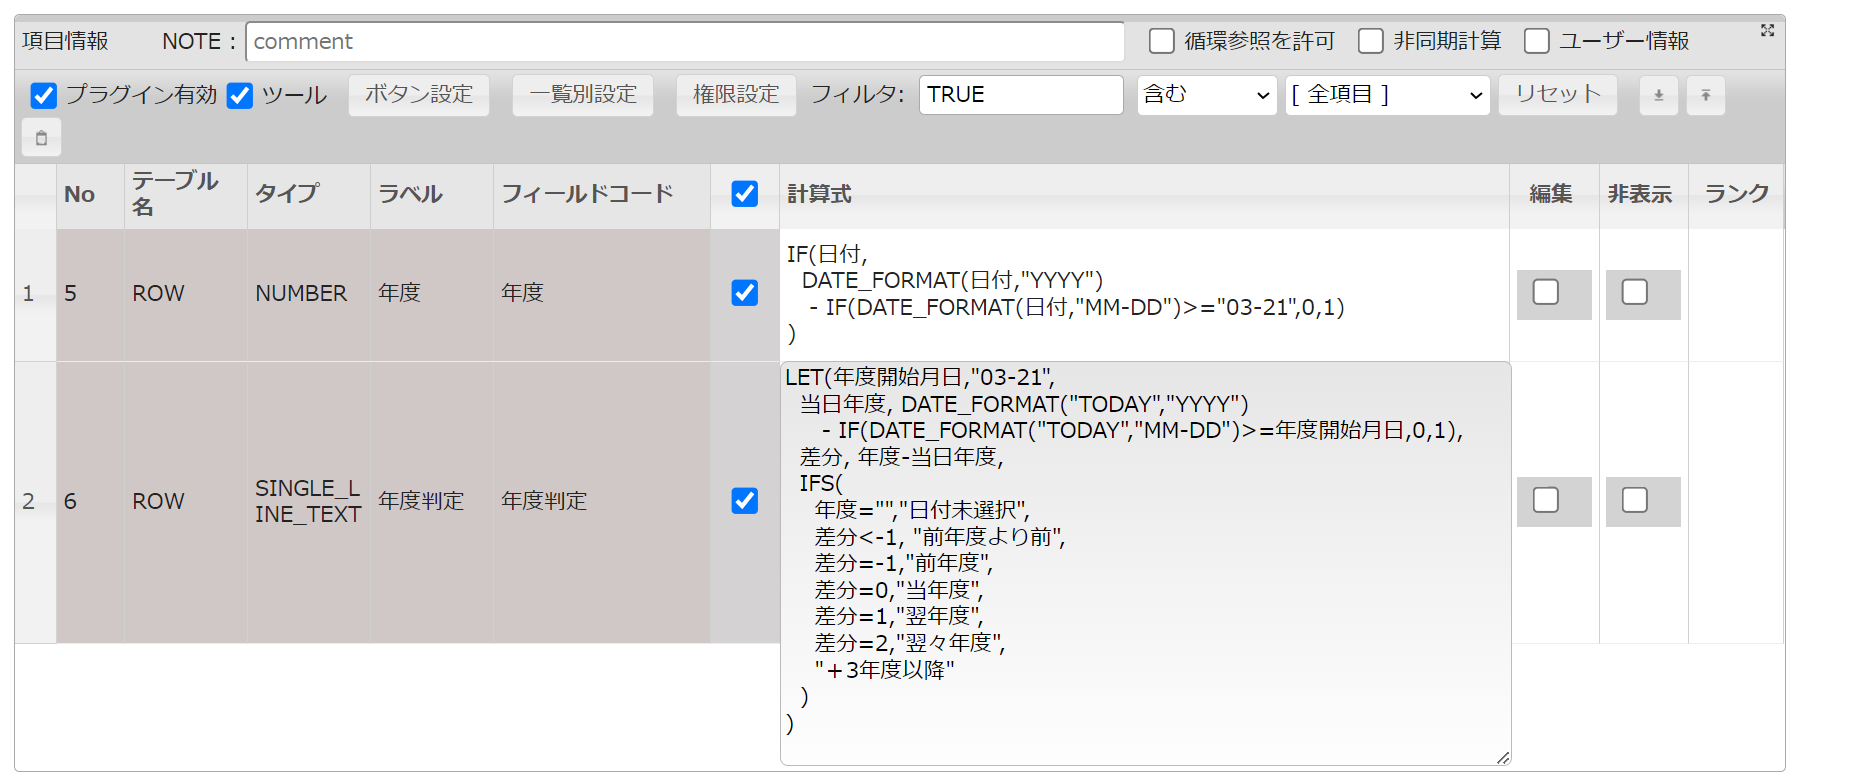Image resolution: width=1851 pixels, height=781 pixels.
Task: Enable ユーザー情報 checkbox
Action: click(x=1537, y=41)
